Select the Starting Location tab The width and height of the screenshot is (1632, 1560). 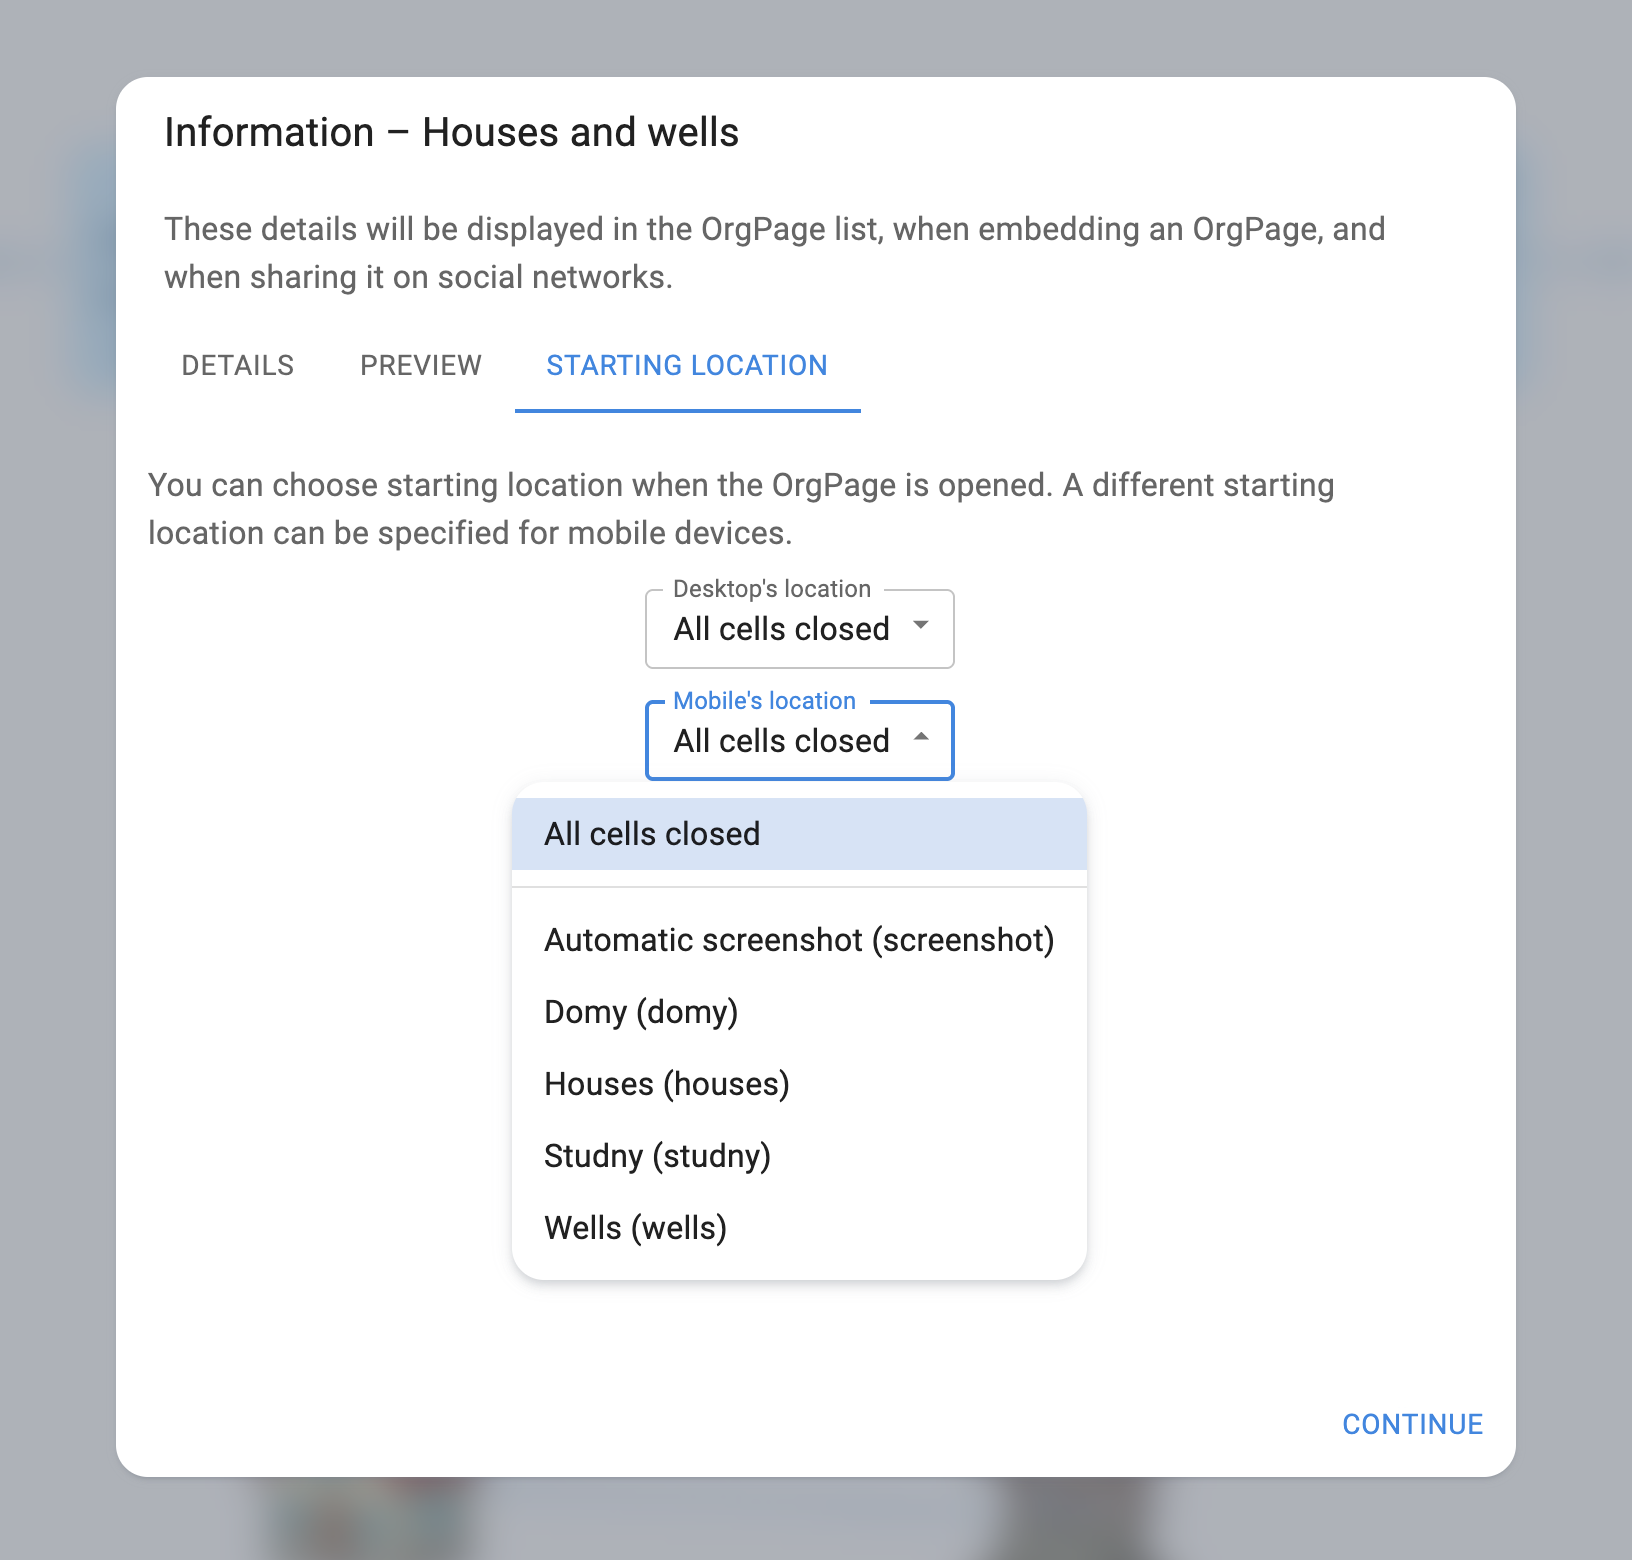click(687, 366)
